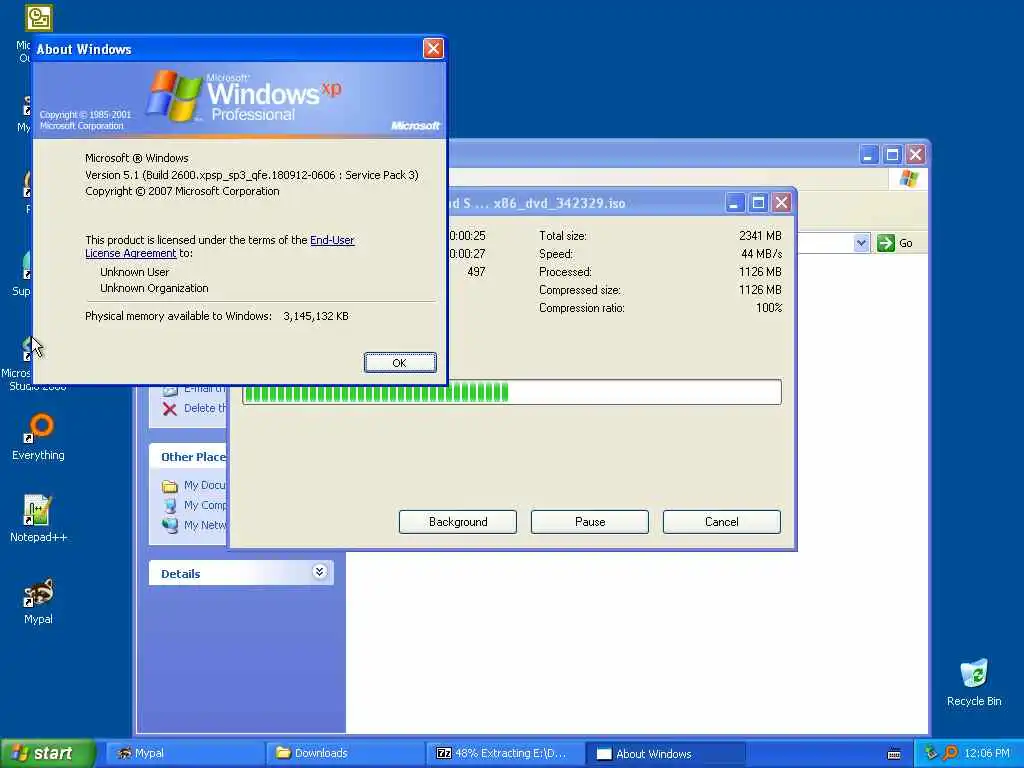Minimize the 7-Zip extraction window

pyautogui.click(x=735, y=203)
